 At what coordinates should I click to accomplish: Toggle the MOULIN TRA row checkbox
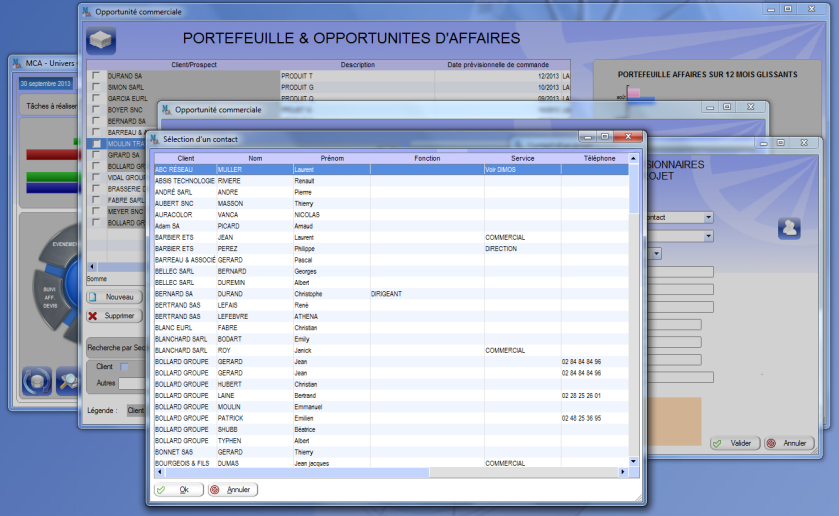[96, 143]
